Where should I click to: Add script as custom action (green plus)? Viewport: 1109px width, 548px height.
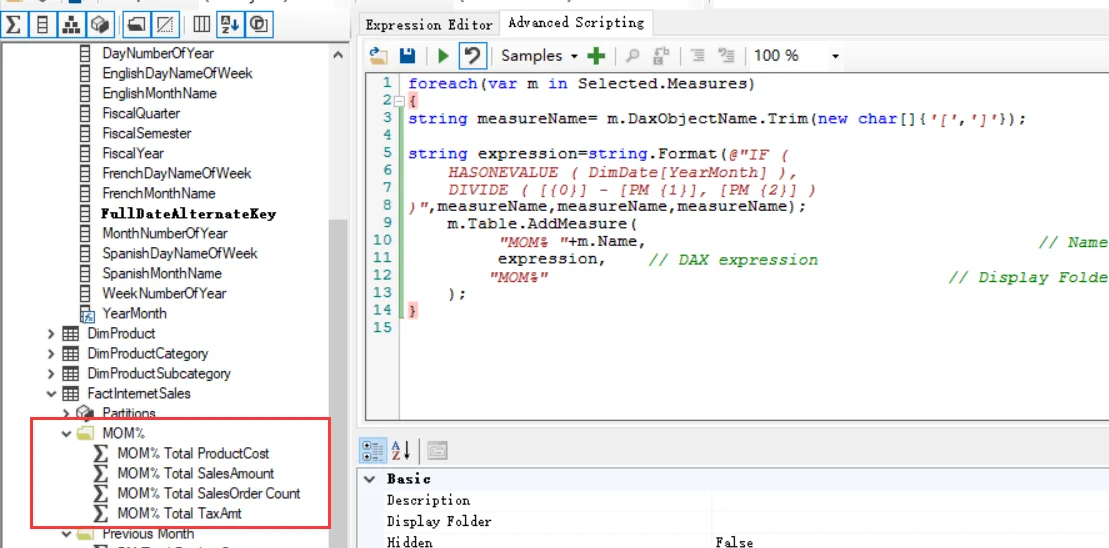597,56
